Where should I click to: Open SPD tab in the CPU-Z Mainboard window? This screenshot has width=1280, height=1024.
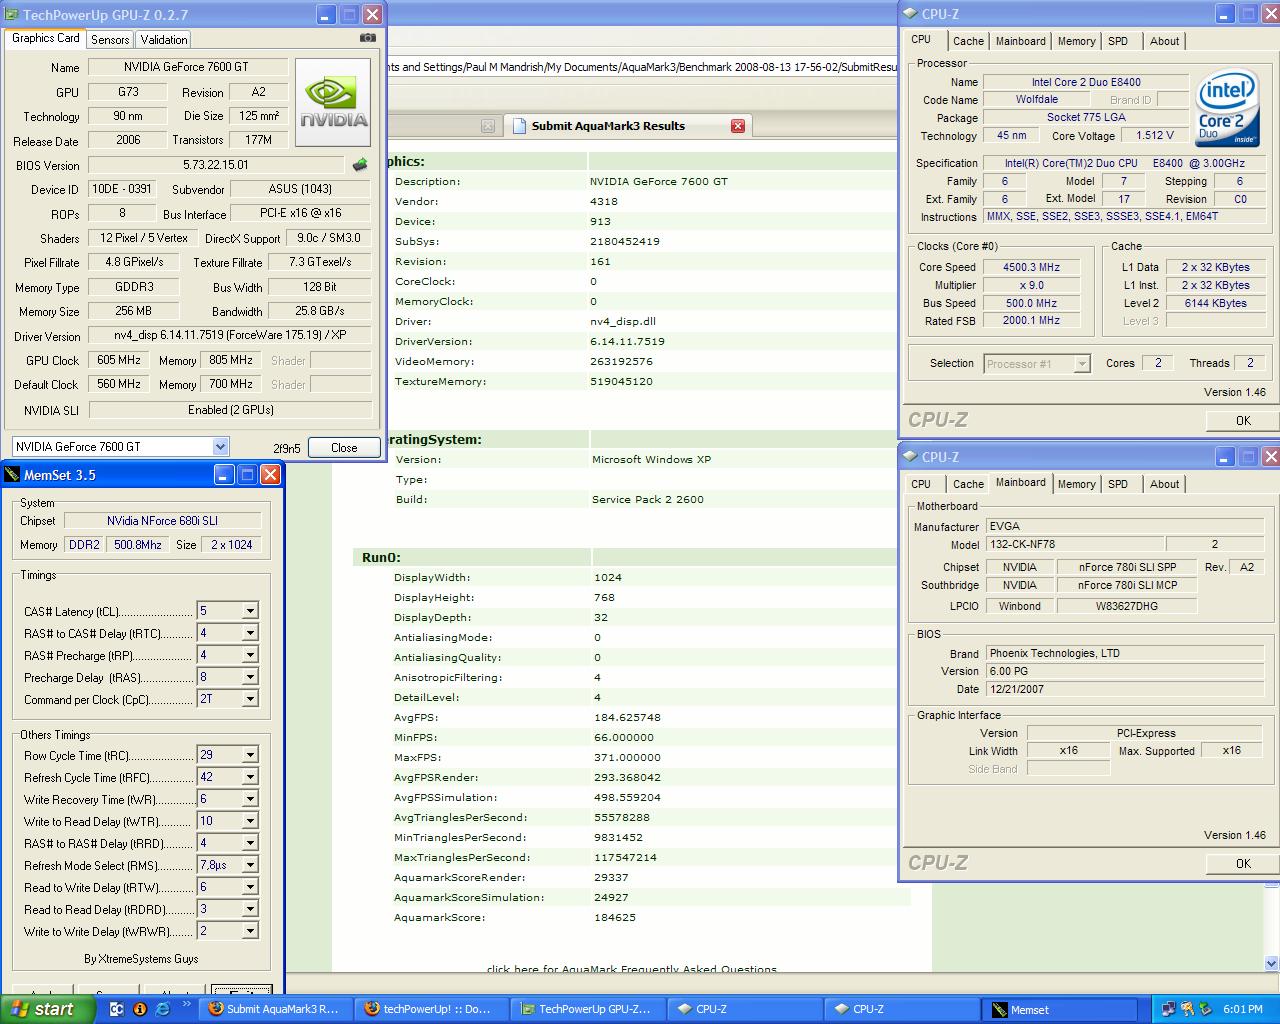coord(1118,484)
